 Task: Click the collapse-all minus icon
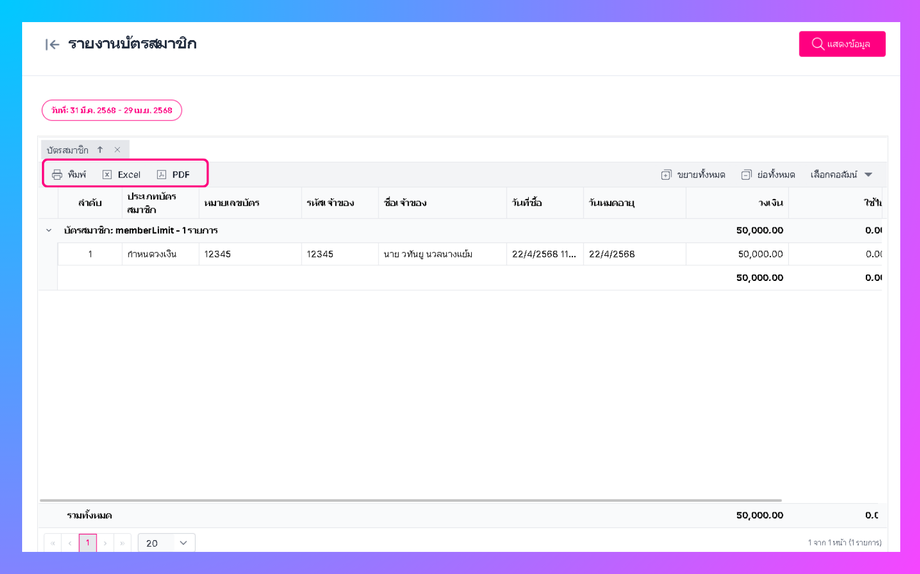(x=746, y=175)
